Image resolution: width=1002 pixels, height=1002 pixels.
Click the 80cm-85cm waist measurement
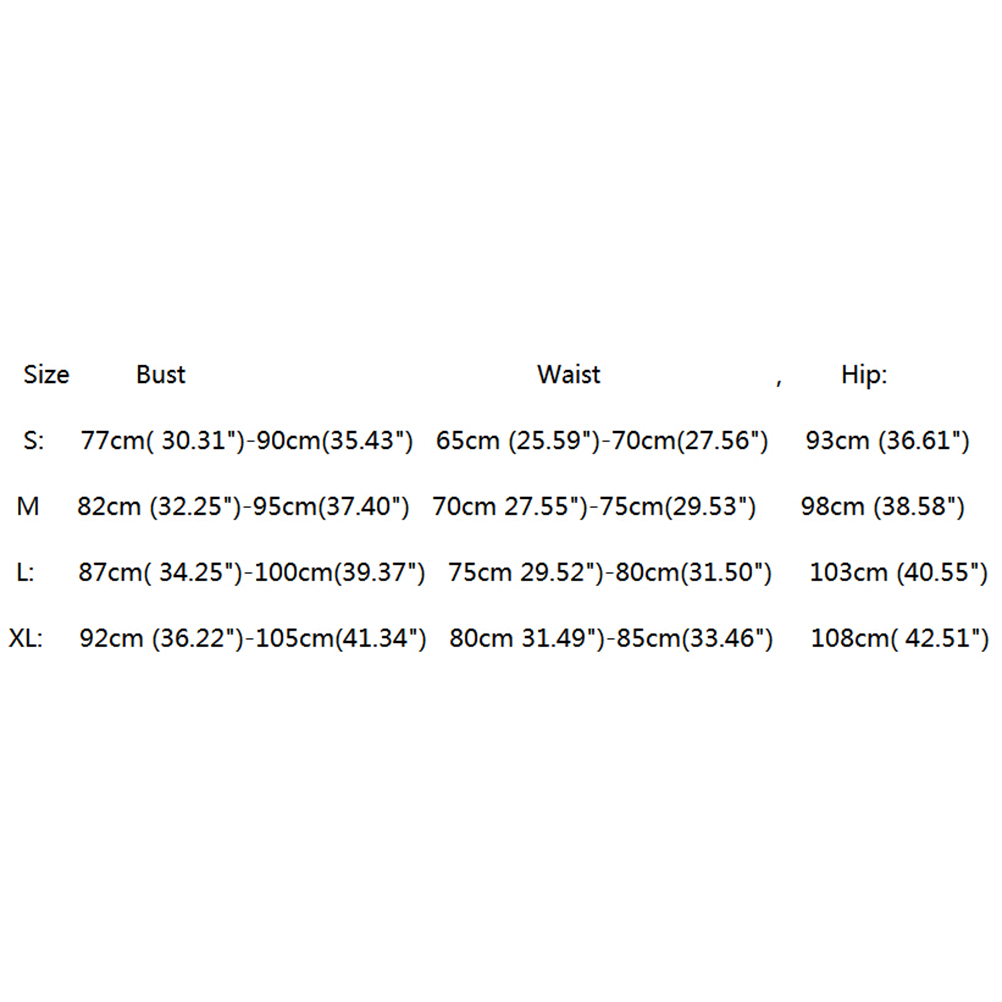click(x=611, y=638)
